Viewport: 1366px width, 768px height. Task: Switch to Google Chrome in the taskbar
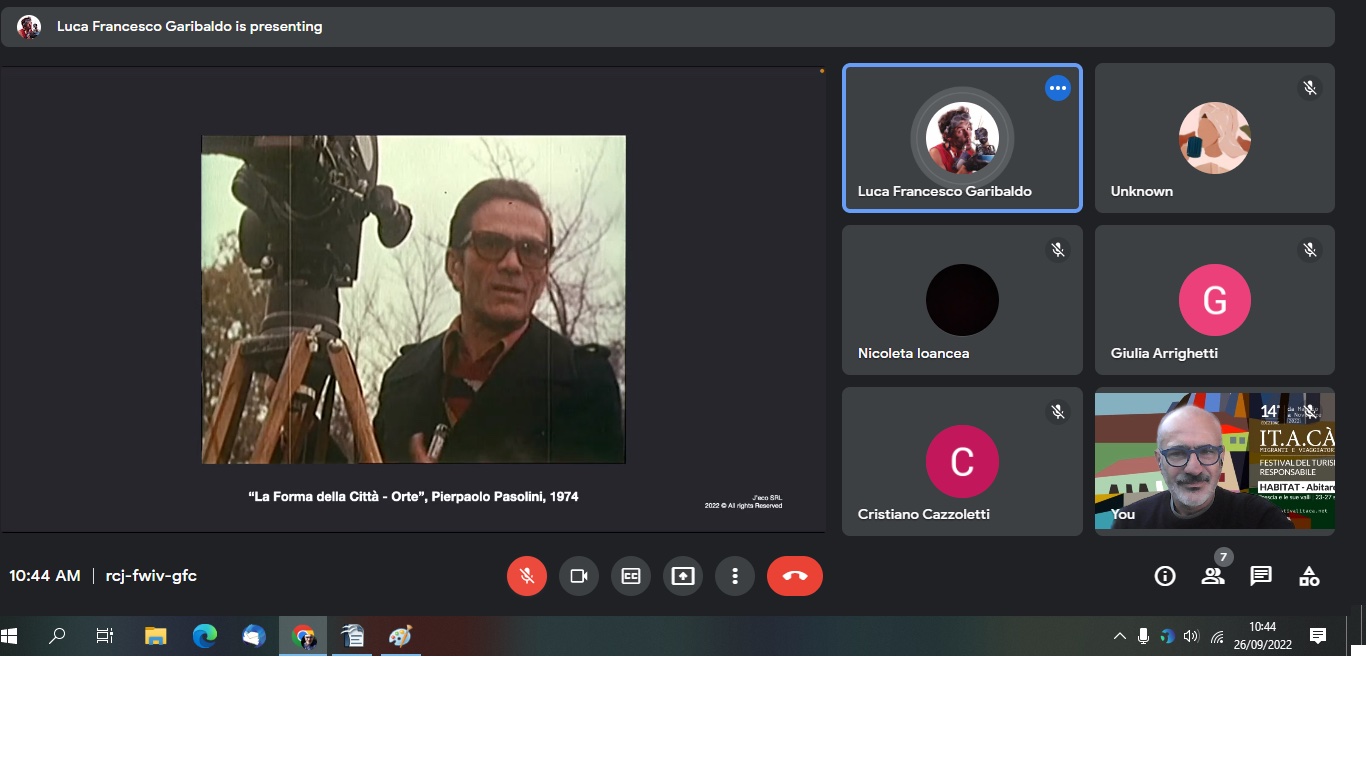coord(303,636)
